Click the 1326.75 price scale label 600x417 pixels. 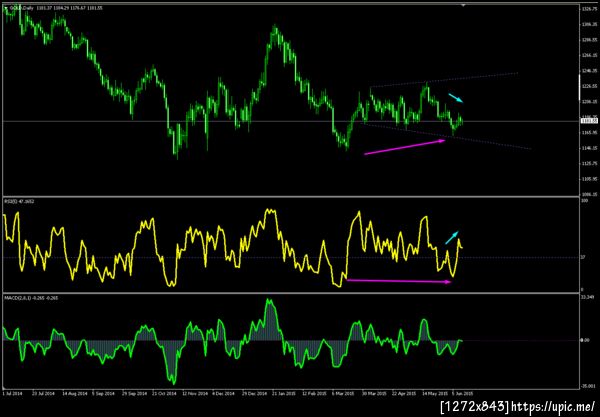point(589,8)
